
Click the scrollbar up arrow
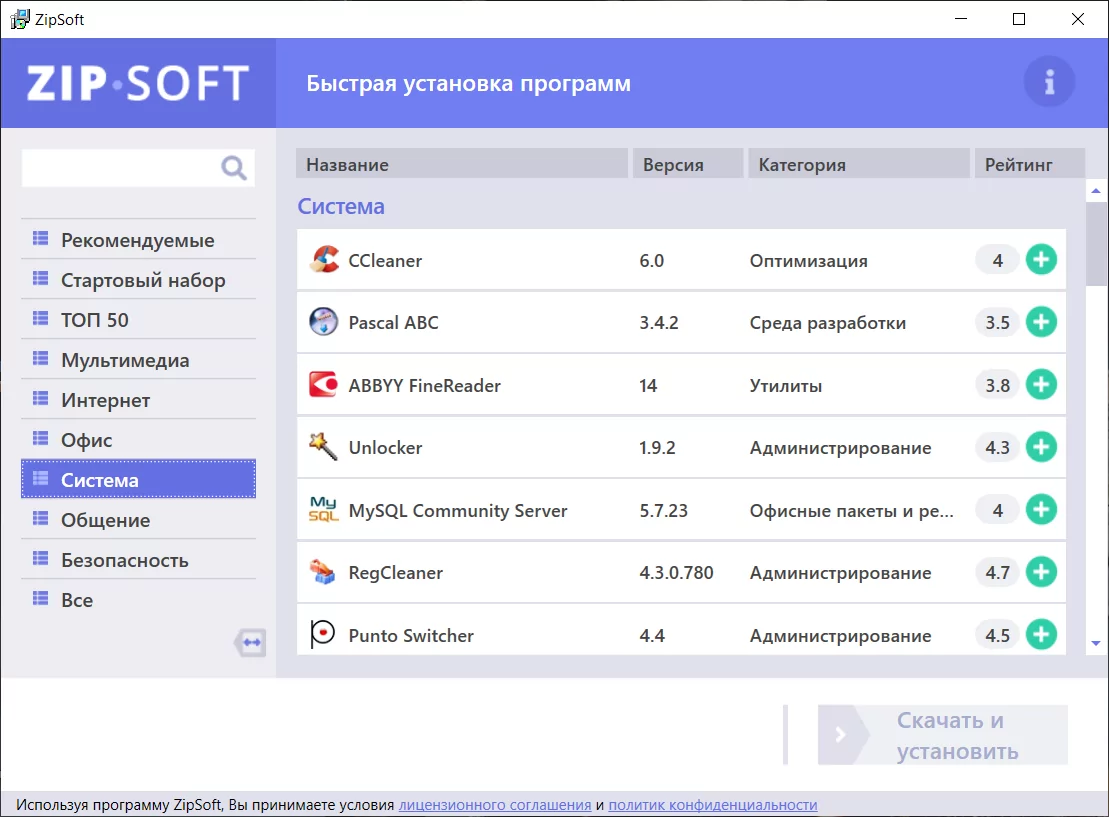pyautogui.click(x=1096, y=190)
